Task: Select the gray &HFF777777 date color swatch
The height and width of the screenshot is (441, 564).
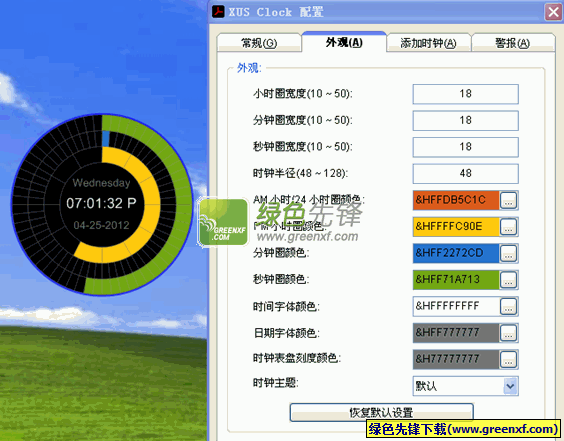Action: click(456, 333)
